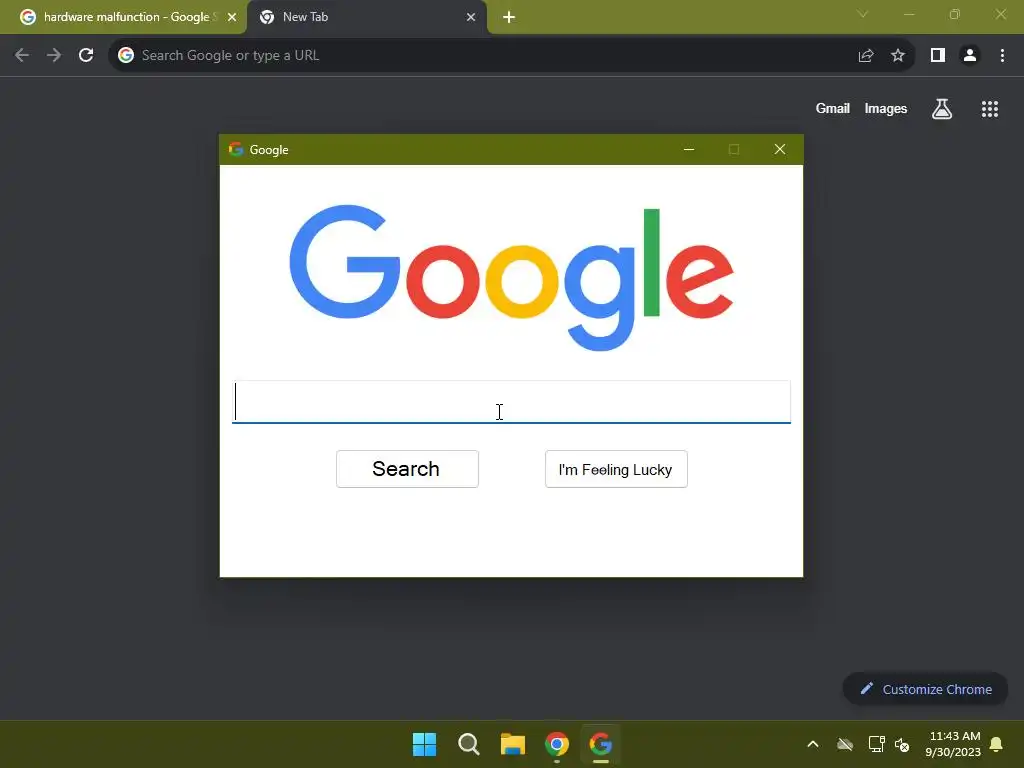Open Windows taskbar search

tap(469, 744)
